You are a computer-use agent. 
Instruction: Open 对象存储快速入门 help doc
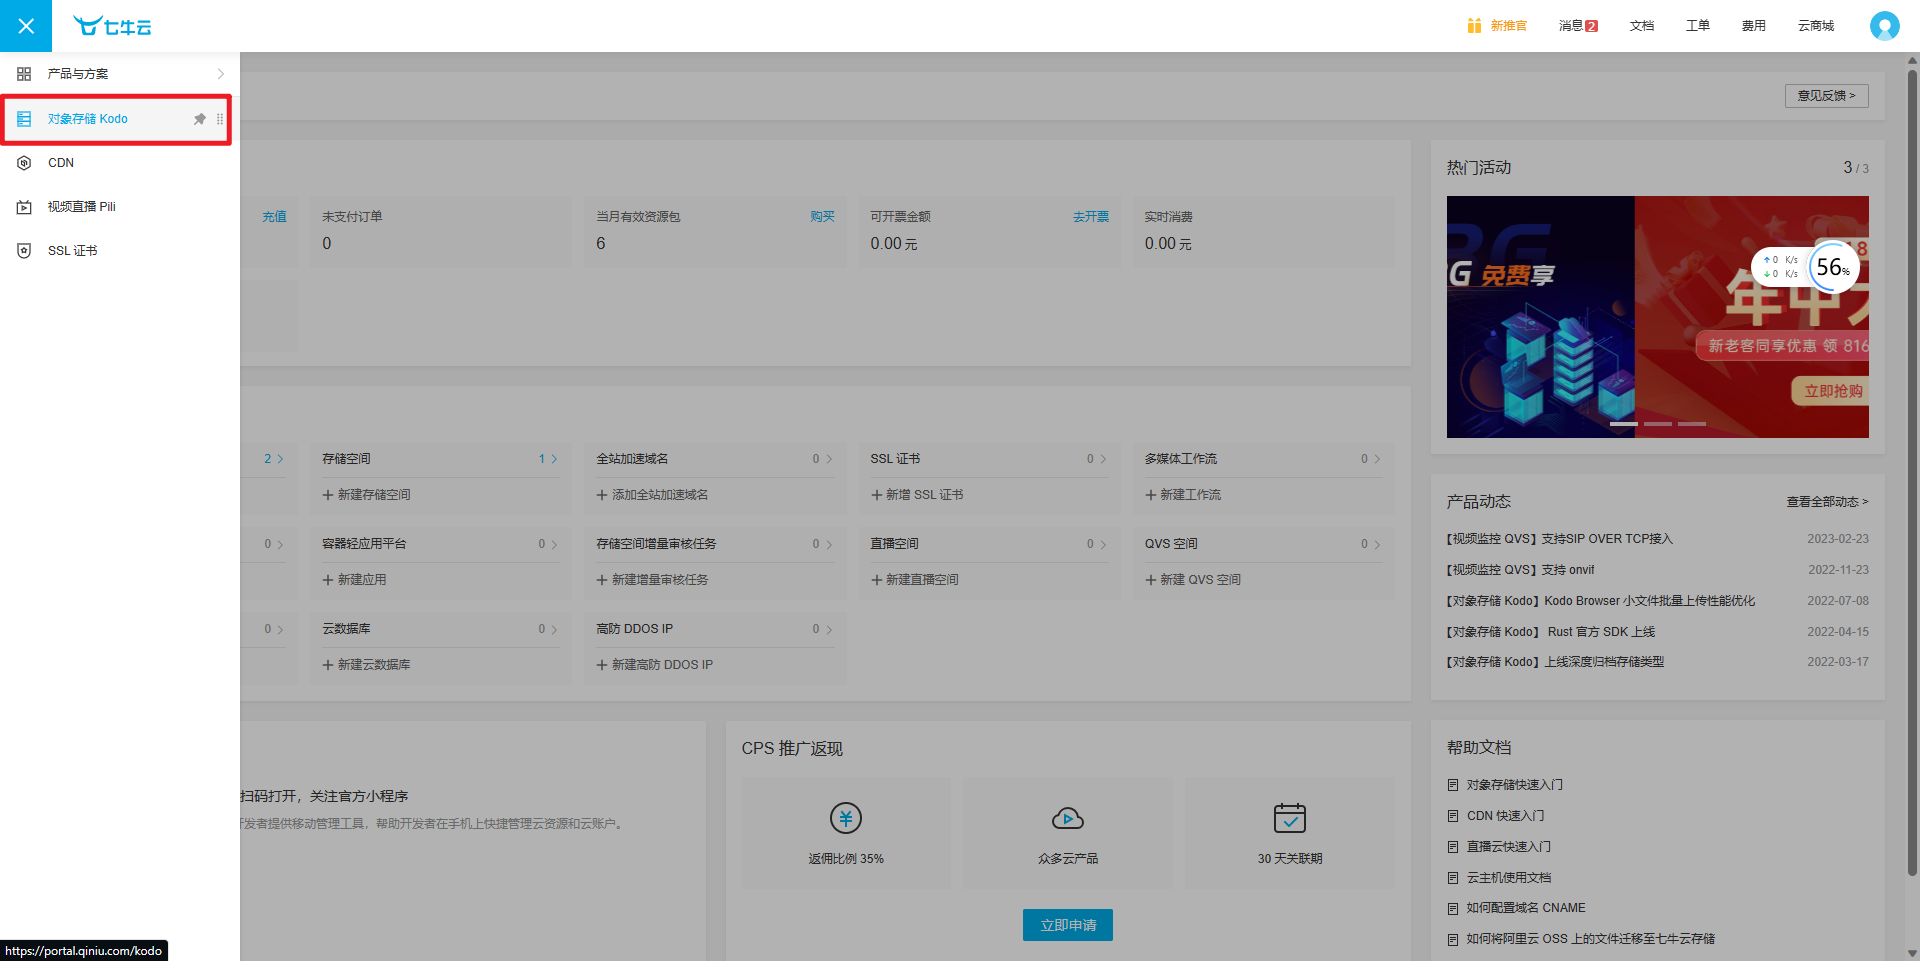[1514, 785]
